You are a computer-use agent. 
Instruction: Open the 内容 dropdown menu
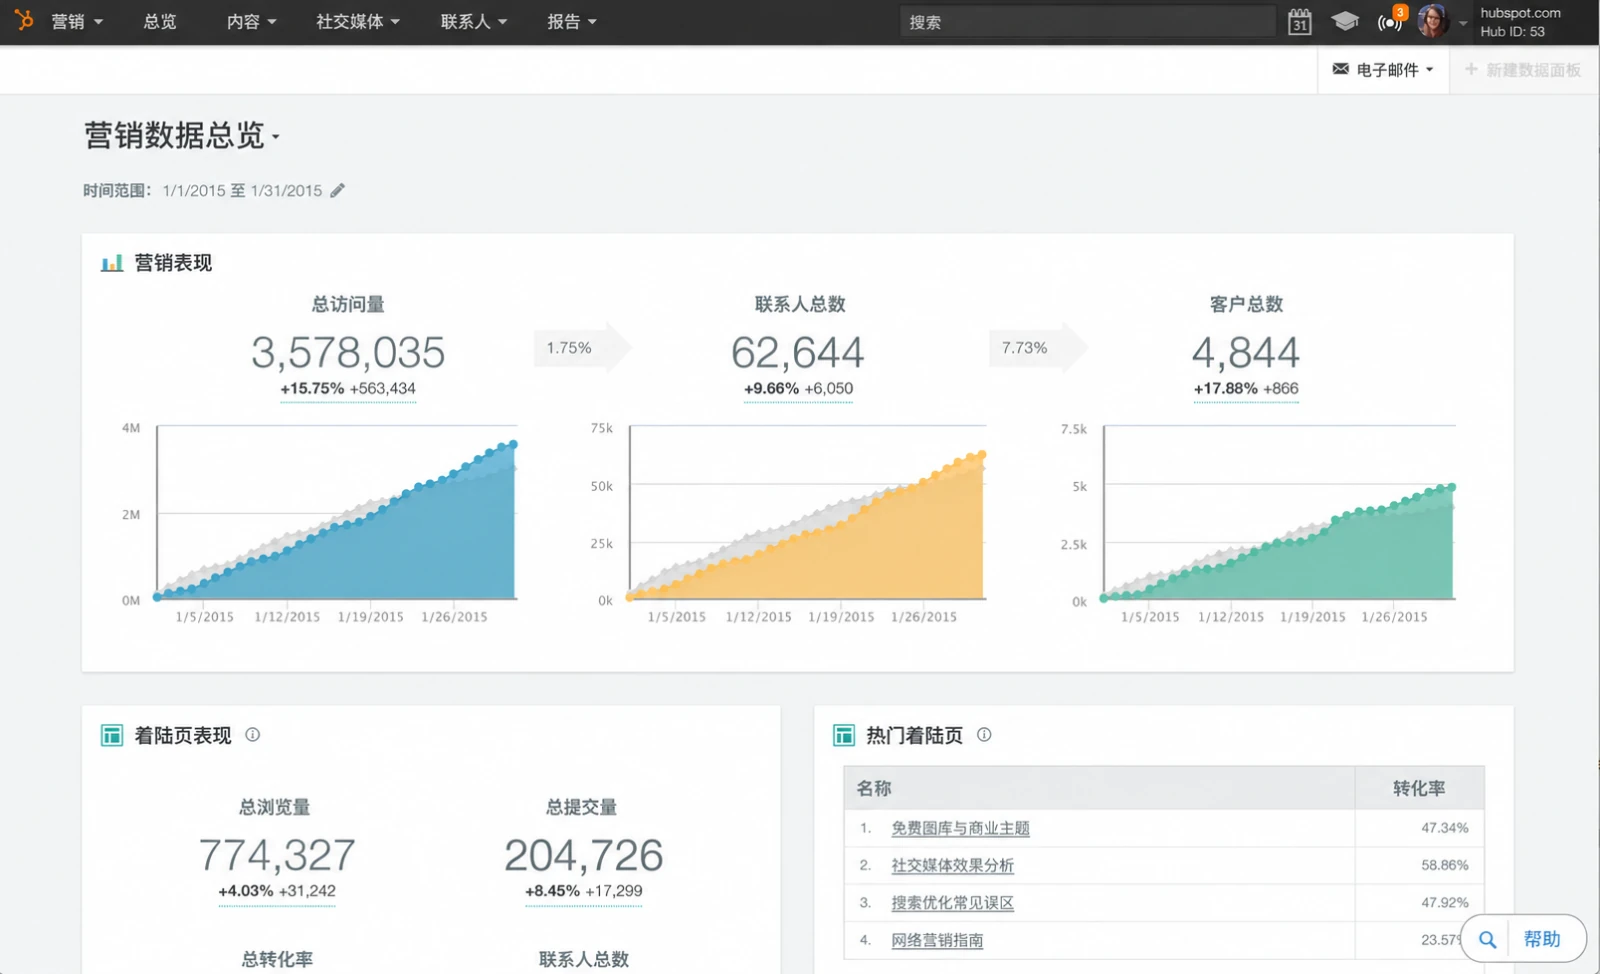pyautogui.click(x=252, y=21)
